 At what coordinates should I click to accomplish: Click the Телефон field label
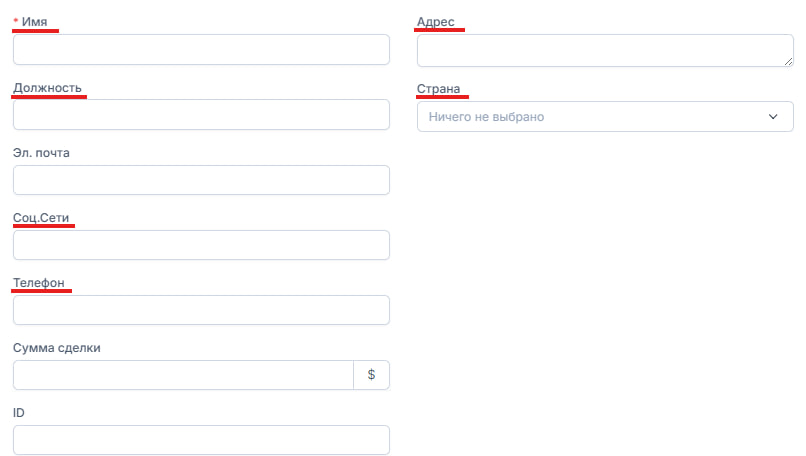point(39,283)
